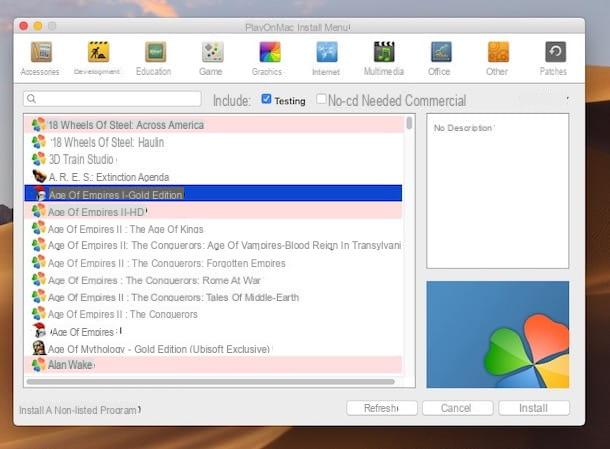The width and height of the screenshot is (610, 449).
Task: Close the PlayOnMac Install Menu window
Action: coord(24,26)
